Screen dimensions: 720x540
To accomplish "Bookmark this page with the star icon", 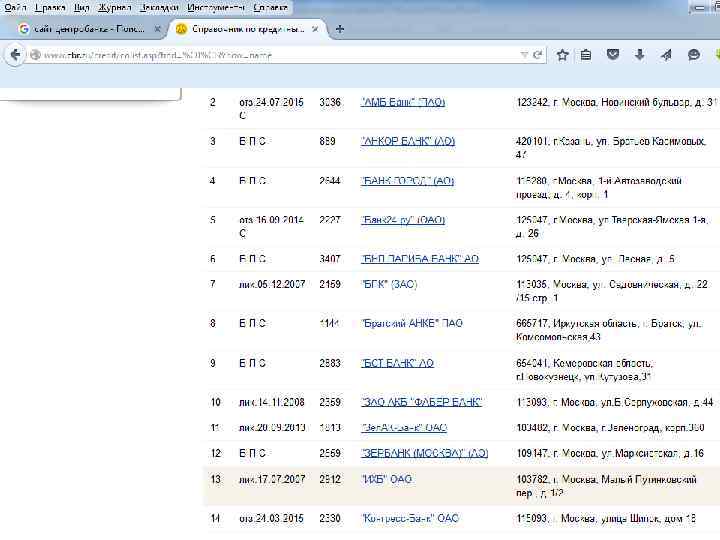I will point(562,56).
